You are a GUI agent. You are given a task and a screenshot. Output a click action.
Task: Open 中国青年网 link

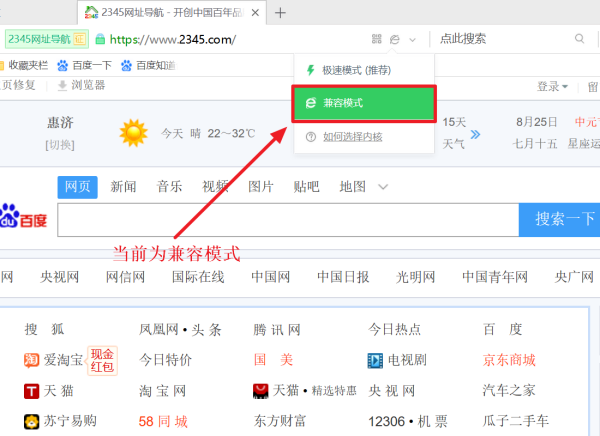pyautogui.click(x=495, y=277)
